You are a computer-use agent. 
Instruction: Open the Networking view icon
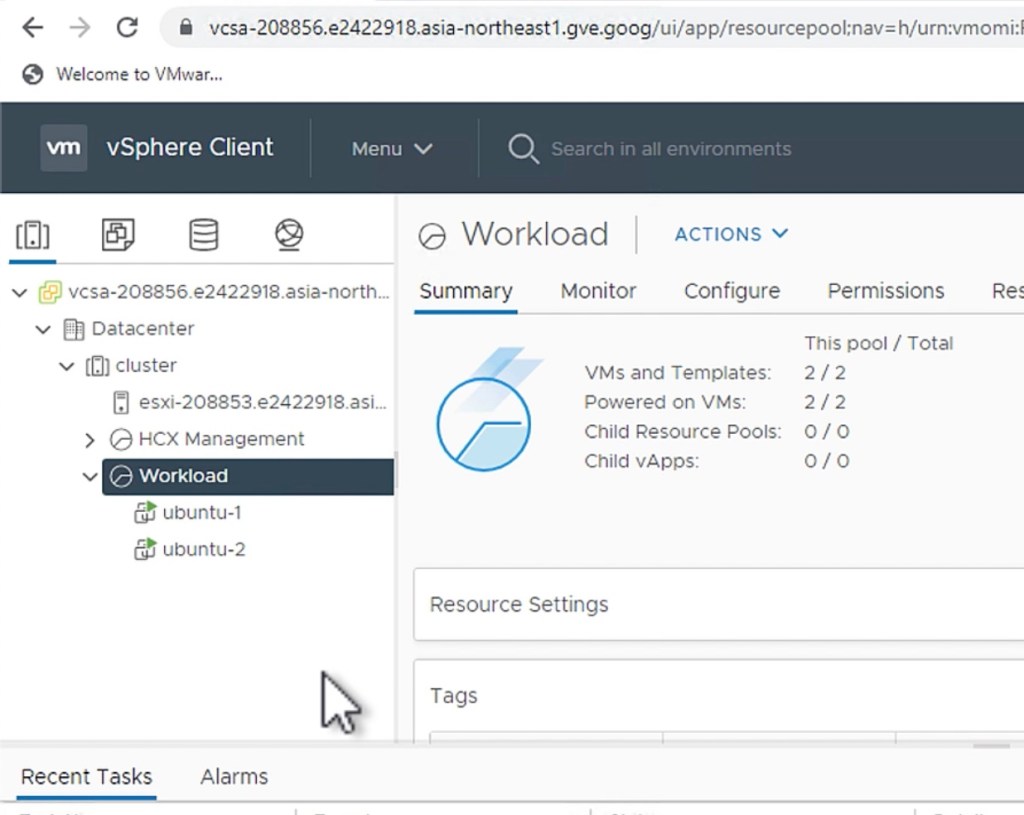289,235
